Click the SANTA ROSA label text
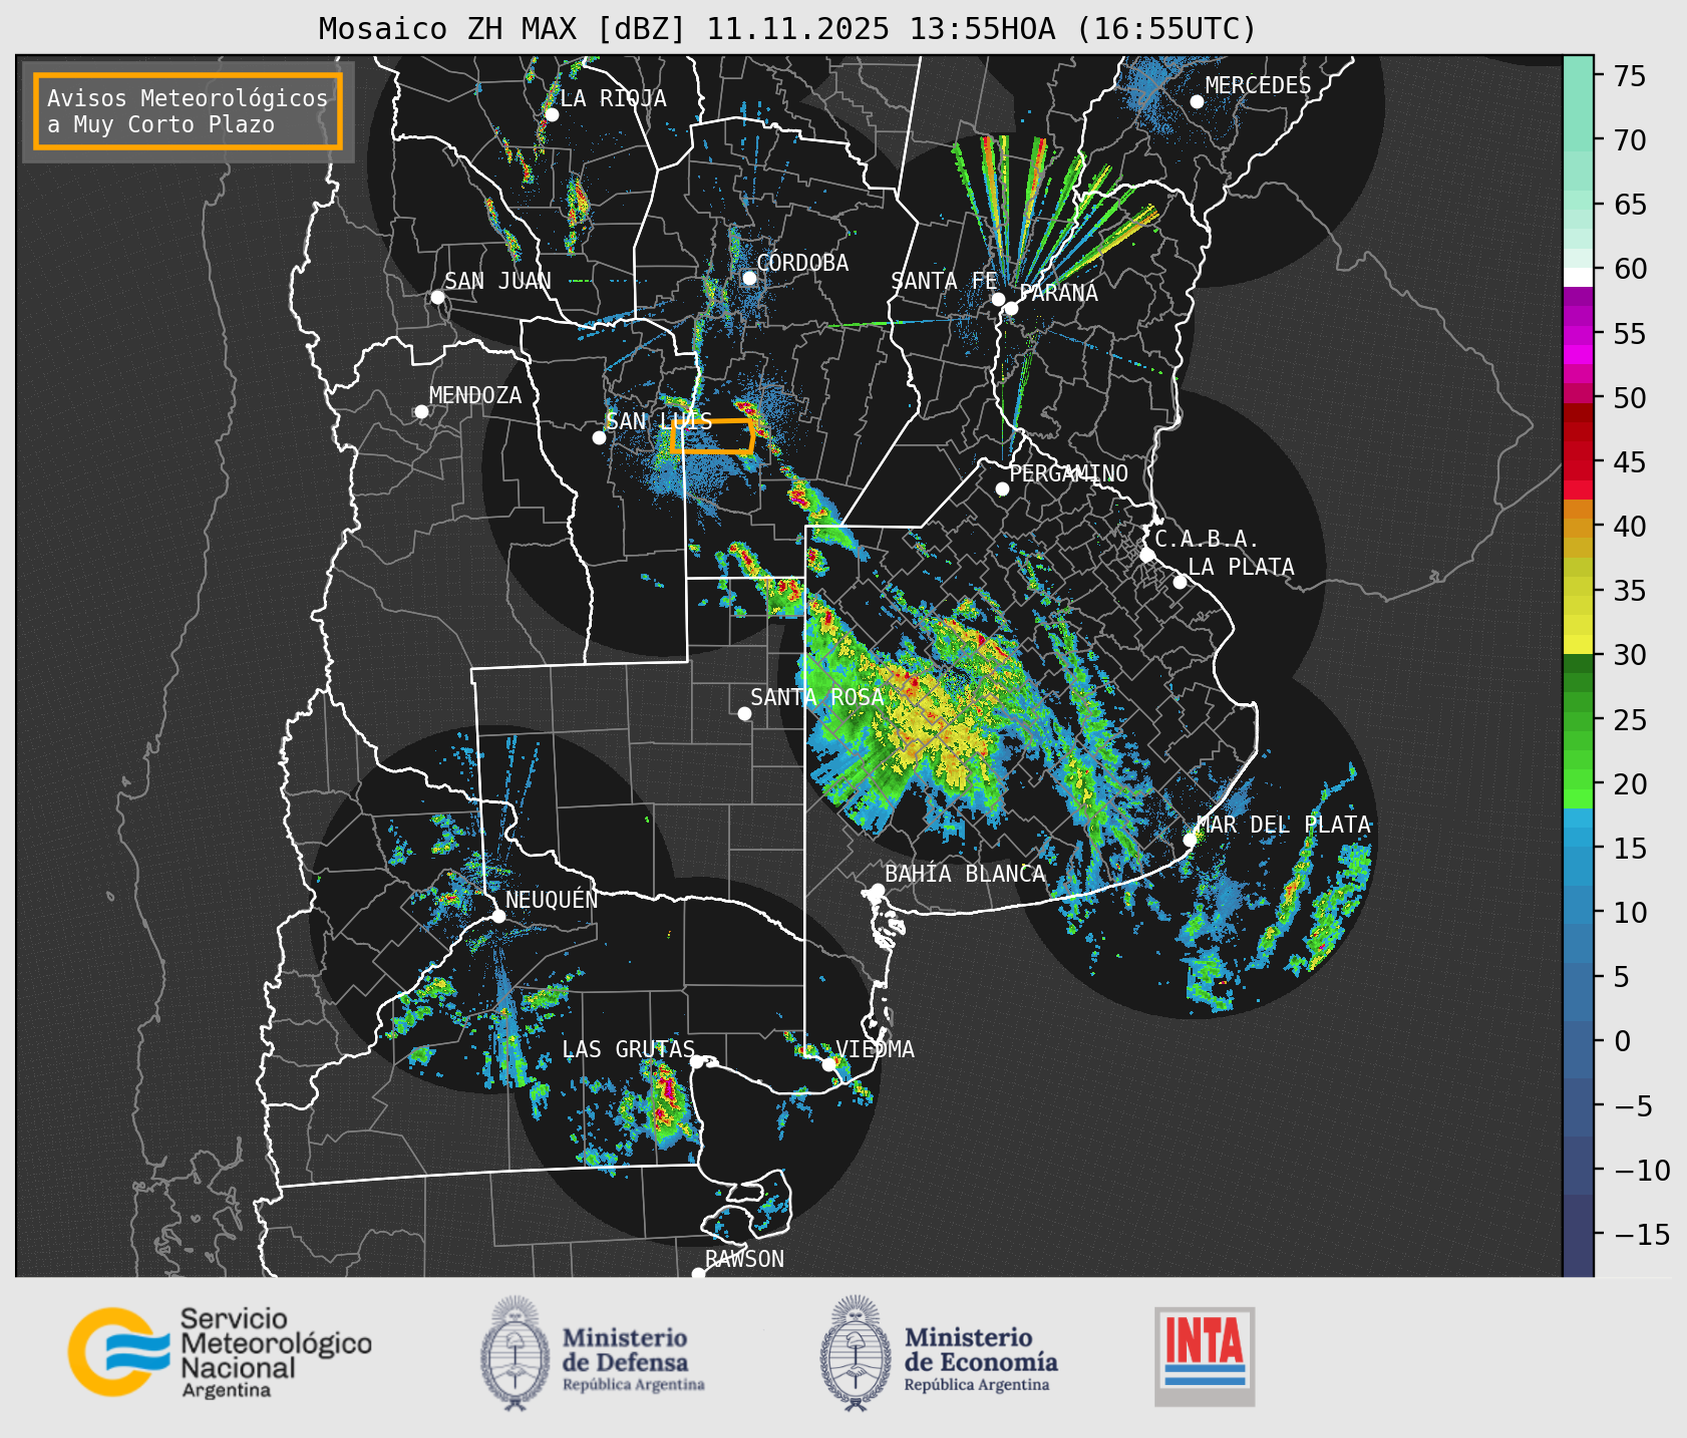This screenshot has height=1438, width=1687. [817, 697]
